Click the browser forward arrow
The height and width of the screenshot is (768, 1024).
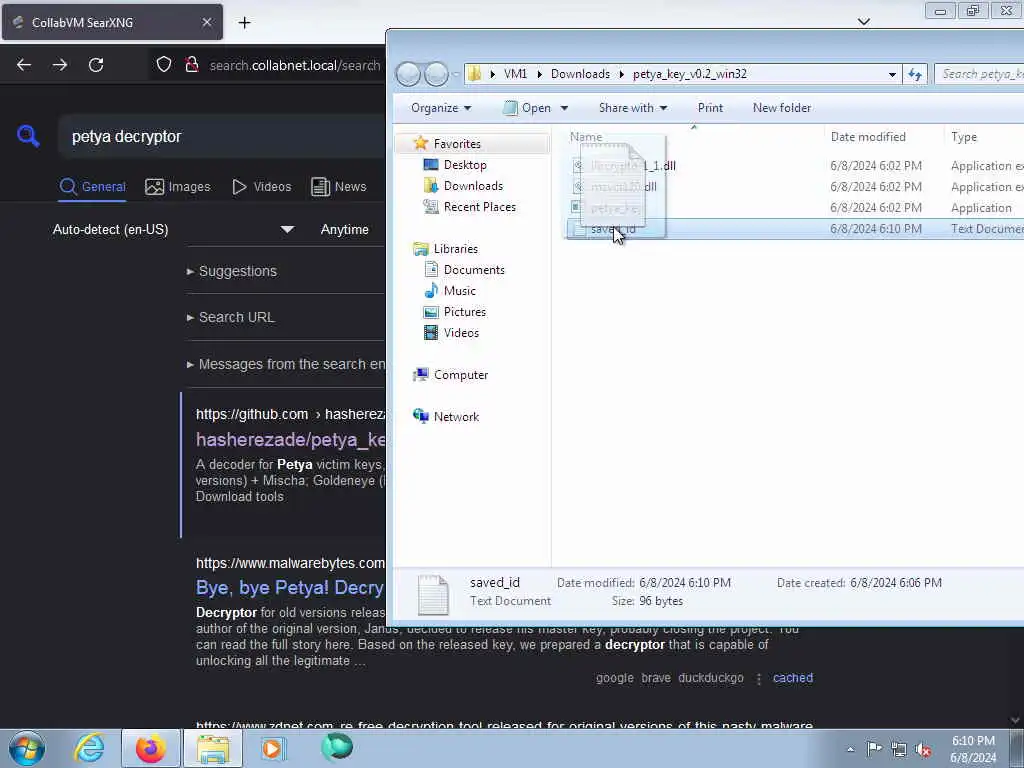(60, 65)
